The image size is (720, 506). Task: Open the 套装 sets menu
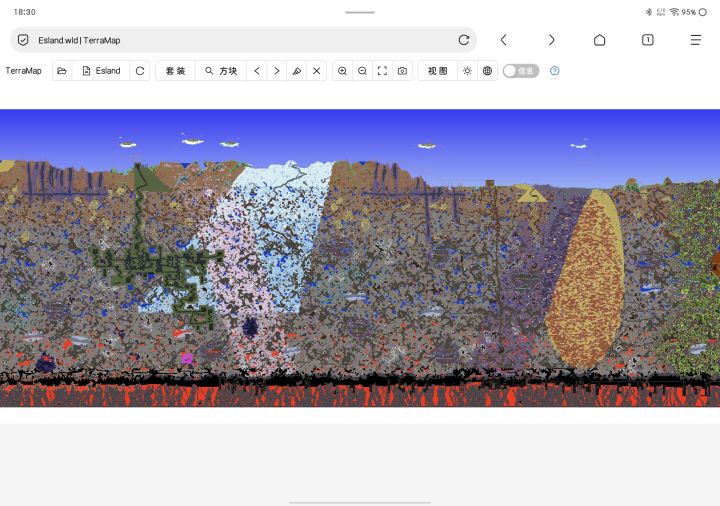click(175, 71)
